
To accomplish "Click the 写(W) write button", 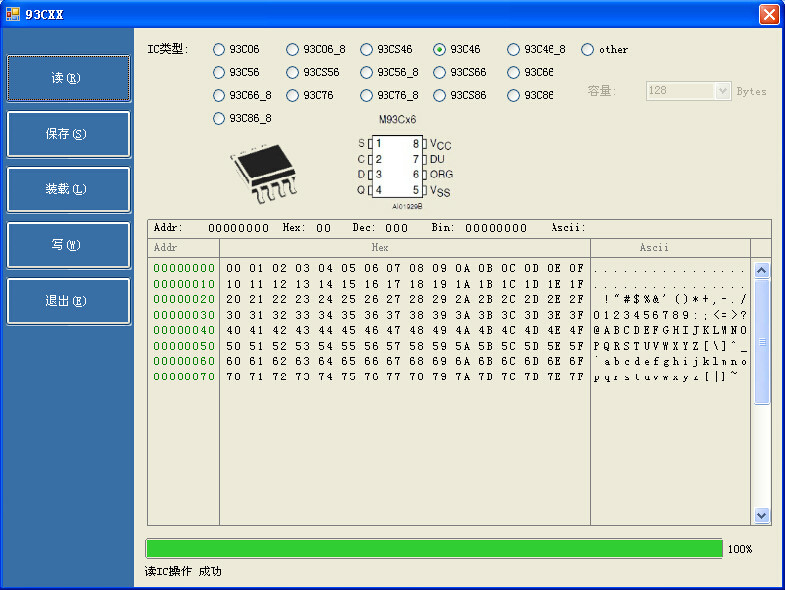I will [x=69, y=245].
